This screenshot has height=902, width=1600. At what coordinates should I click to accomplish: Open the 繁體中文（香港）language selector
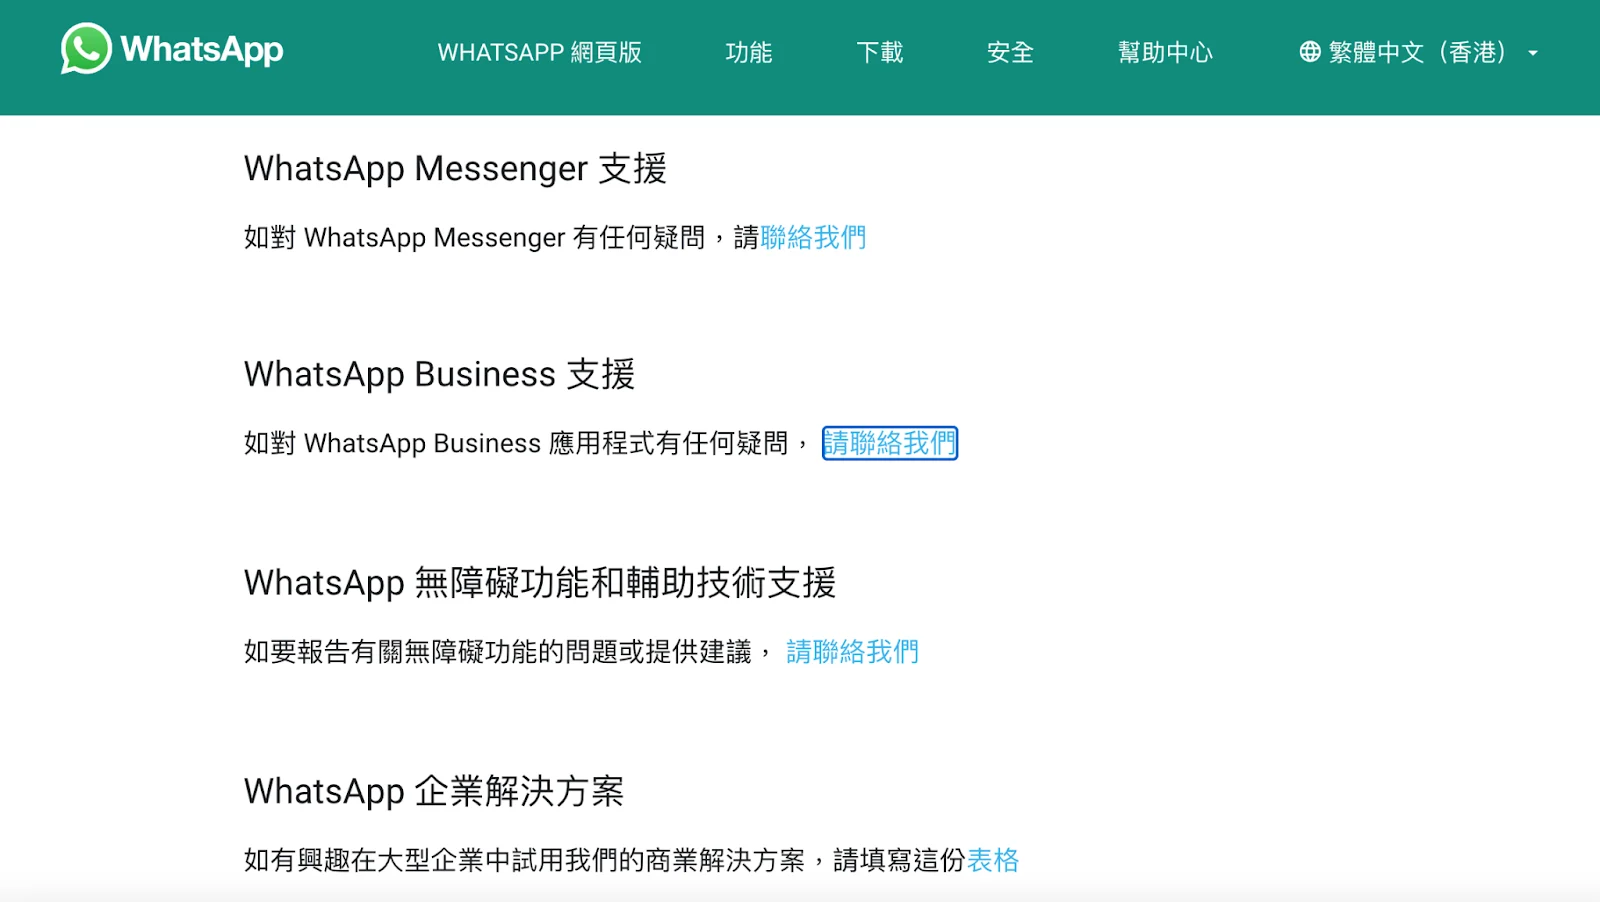click(x=1416, y=53)
